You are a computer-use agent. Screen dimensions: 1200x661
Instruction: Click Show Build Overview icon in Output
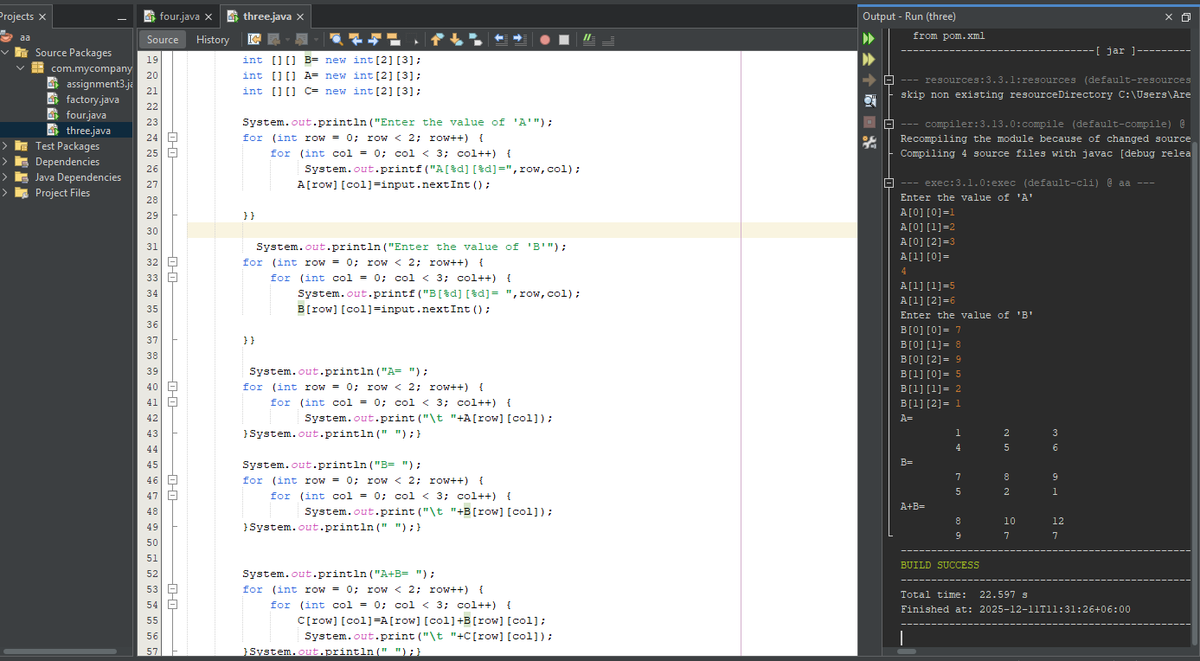[869, 99]
